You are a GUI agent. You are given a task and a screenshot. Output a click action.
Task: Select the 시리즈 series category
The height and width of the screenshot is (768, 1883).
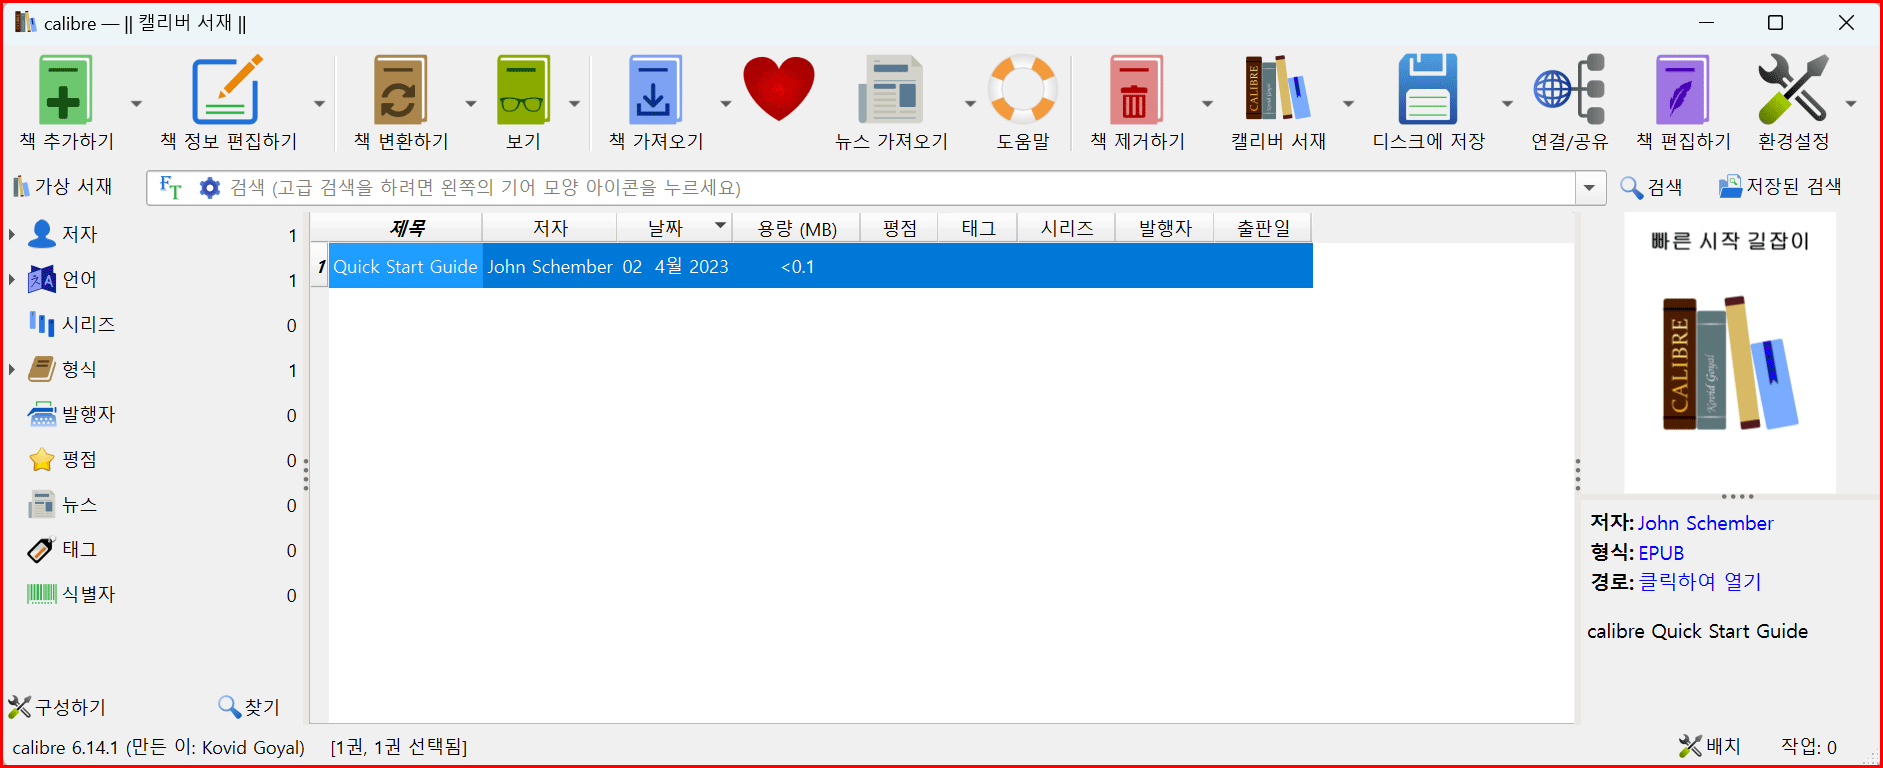click(88, 324)
